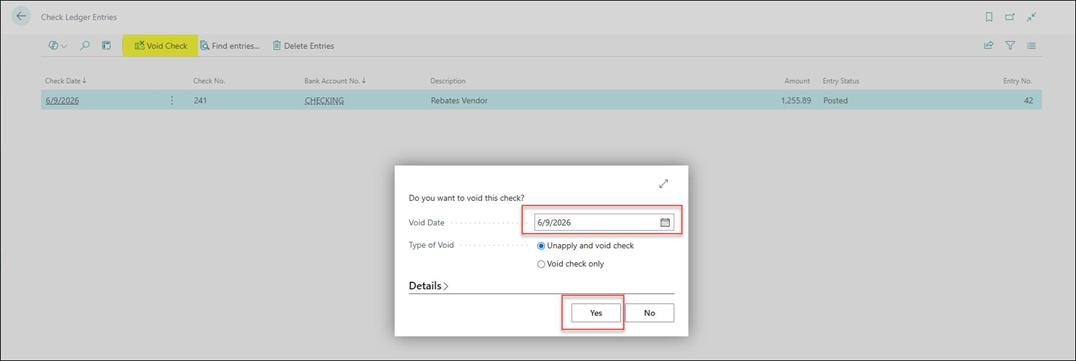This screenshot has width=1076, height=361.
Task: Click the CHECKING bank account link
Action: tap(324, 100)
